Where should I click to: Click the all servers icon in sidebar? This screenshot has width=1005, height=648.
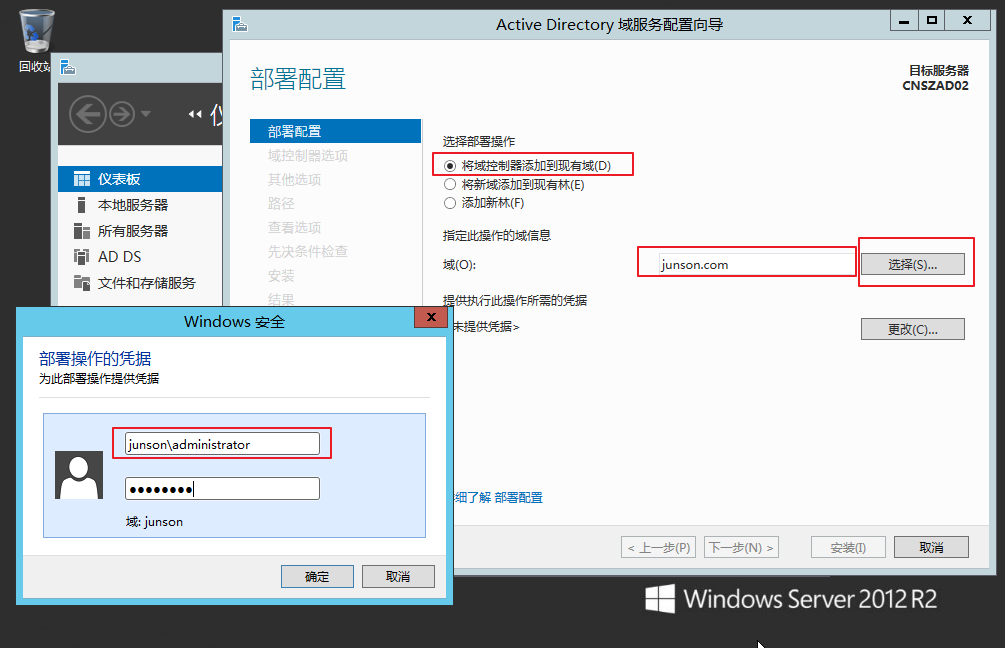point(81,231)
